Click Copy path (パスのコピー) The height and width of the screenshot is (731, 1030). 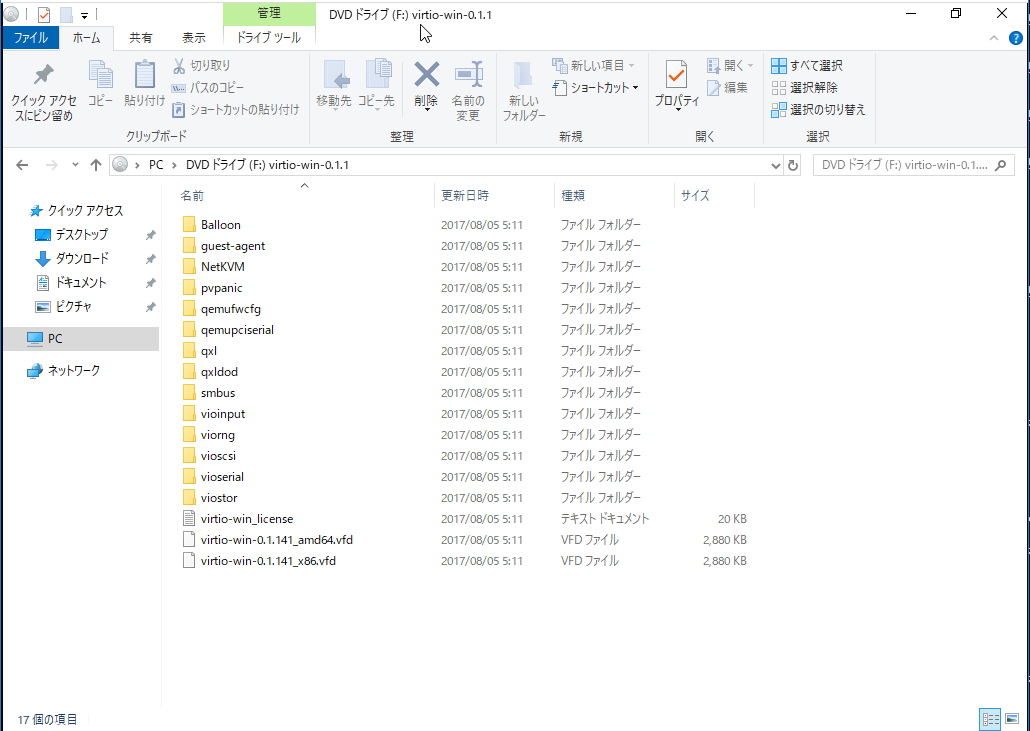pos(208,87)
